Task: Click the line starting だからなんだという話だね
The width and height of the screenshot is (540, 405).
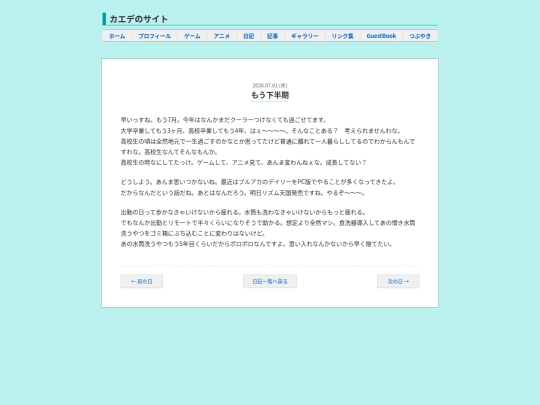Action: (243, 193)
